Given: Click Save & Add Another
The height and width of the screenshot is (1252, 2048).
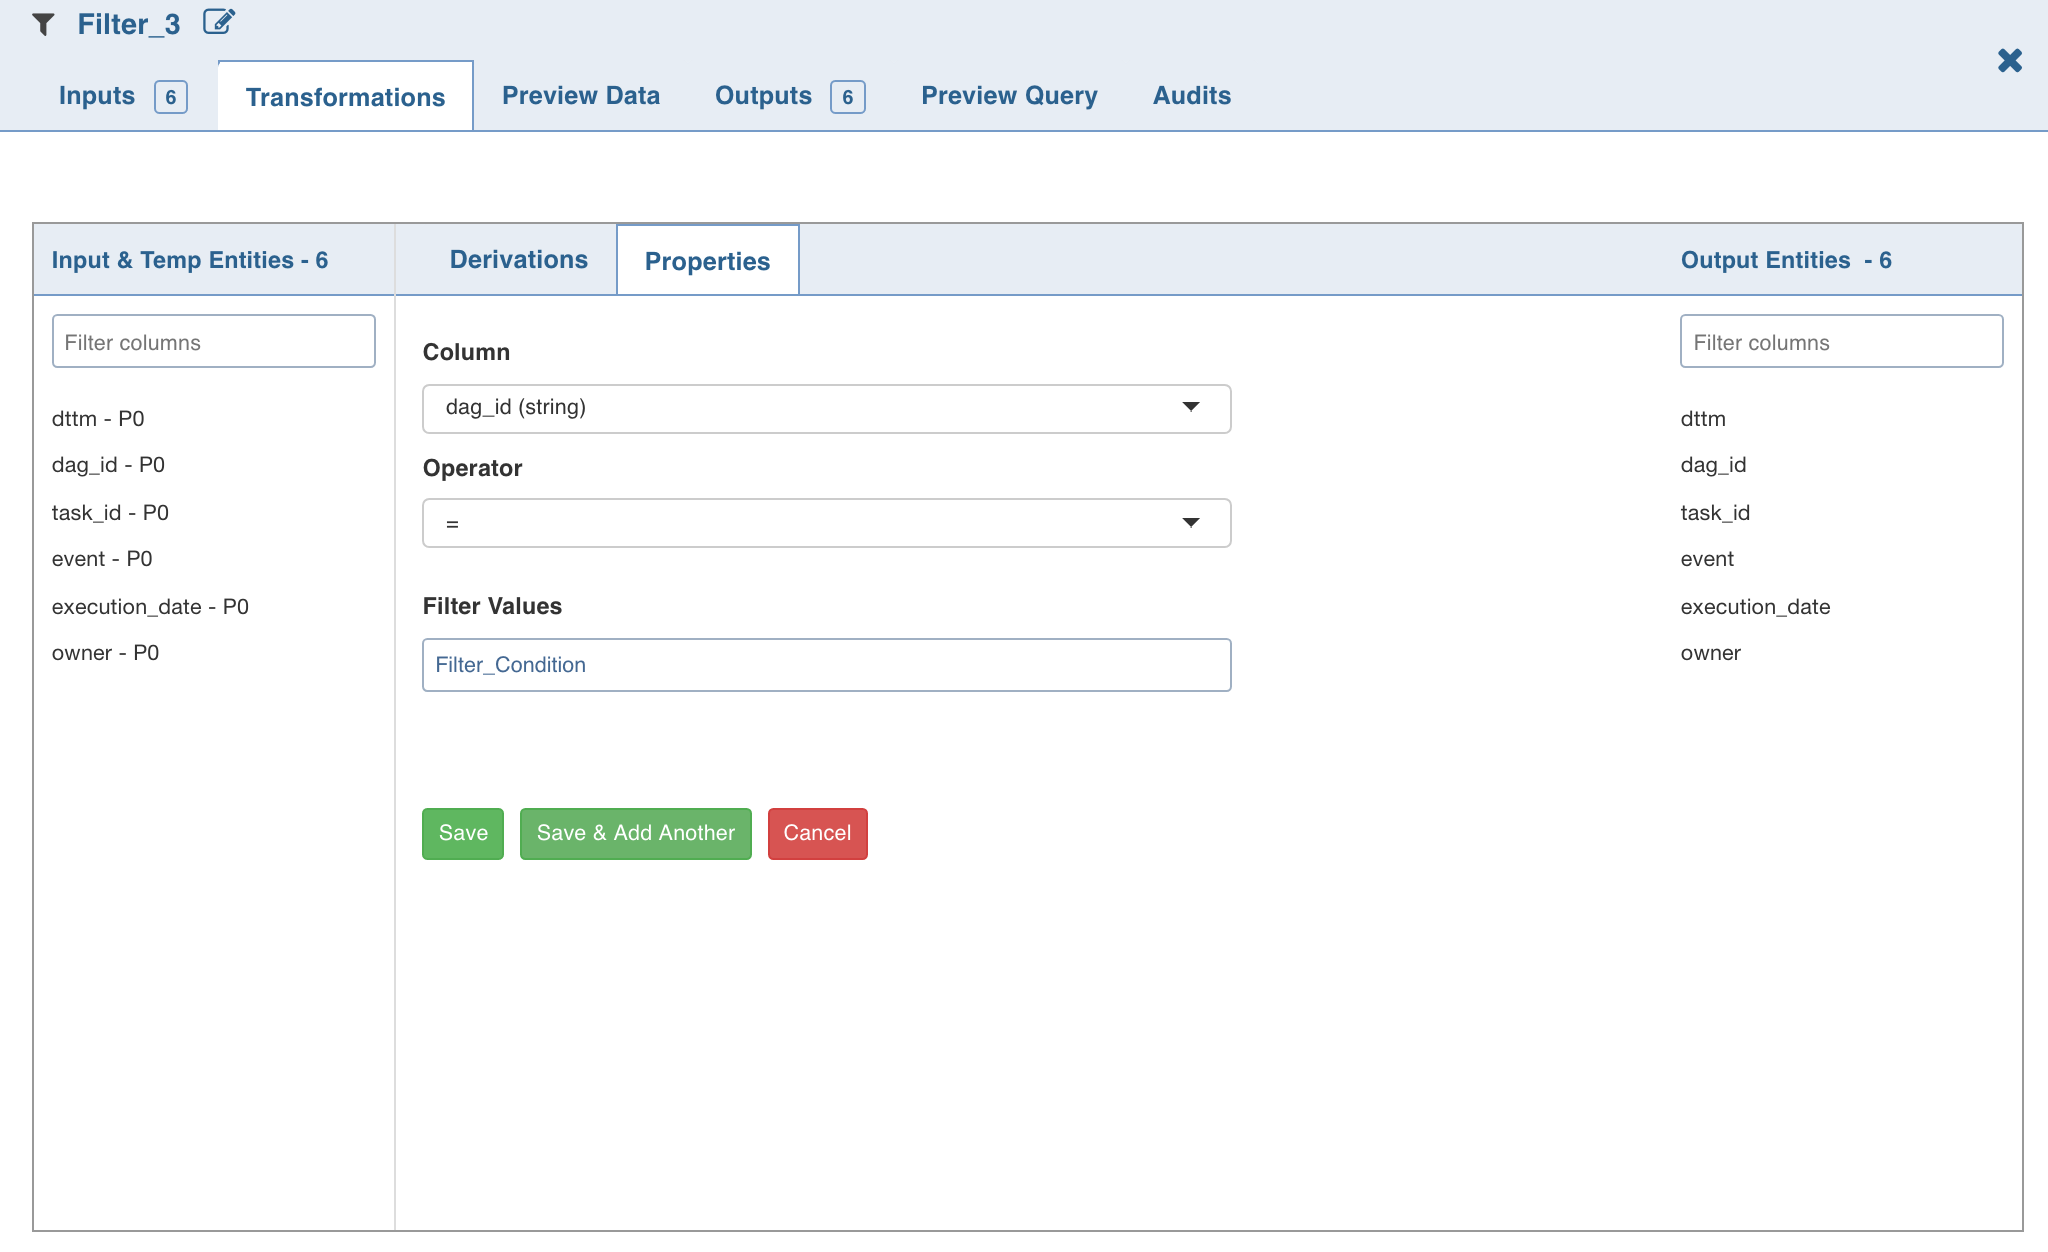Looking at the screenshot, I should tap(636, 834).
